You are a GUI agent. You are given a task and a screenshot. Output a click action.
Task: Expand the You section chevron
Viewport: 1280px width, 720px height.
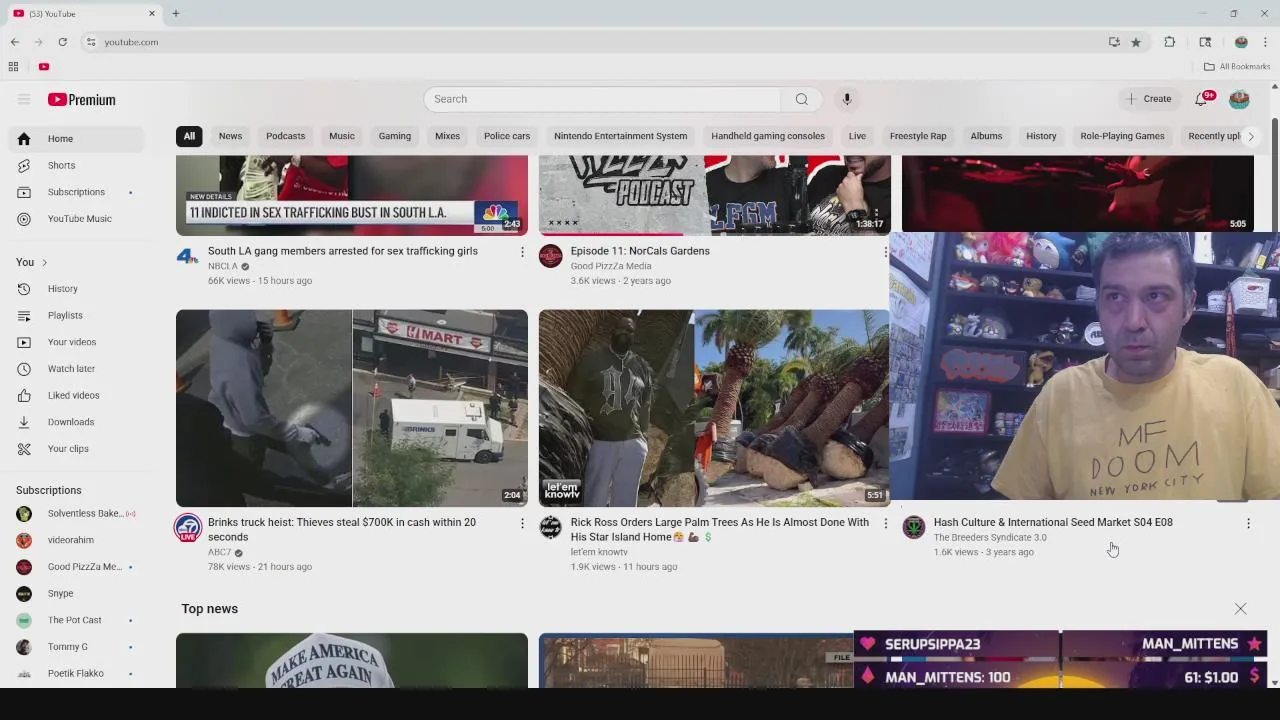coord(44,262)
